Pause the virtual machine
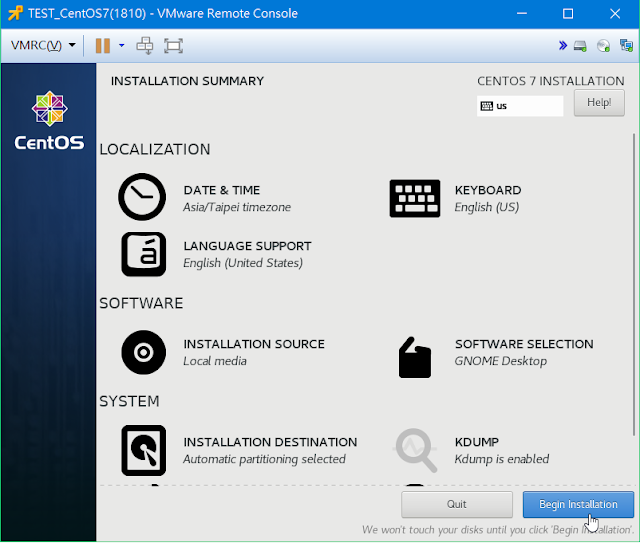Screen dimensions: 640x543 [103, 46]
